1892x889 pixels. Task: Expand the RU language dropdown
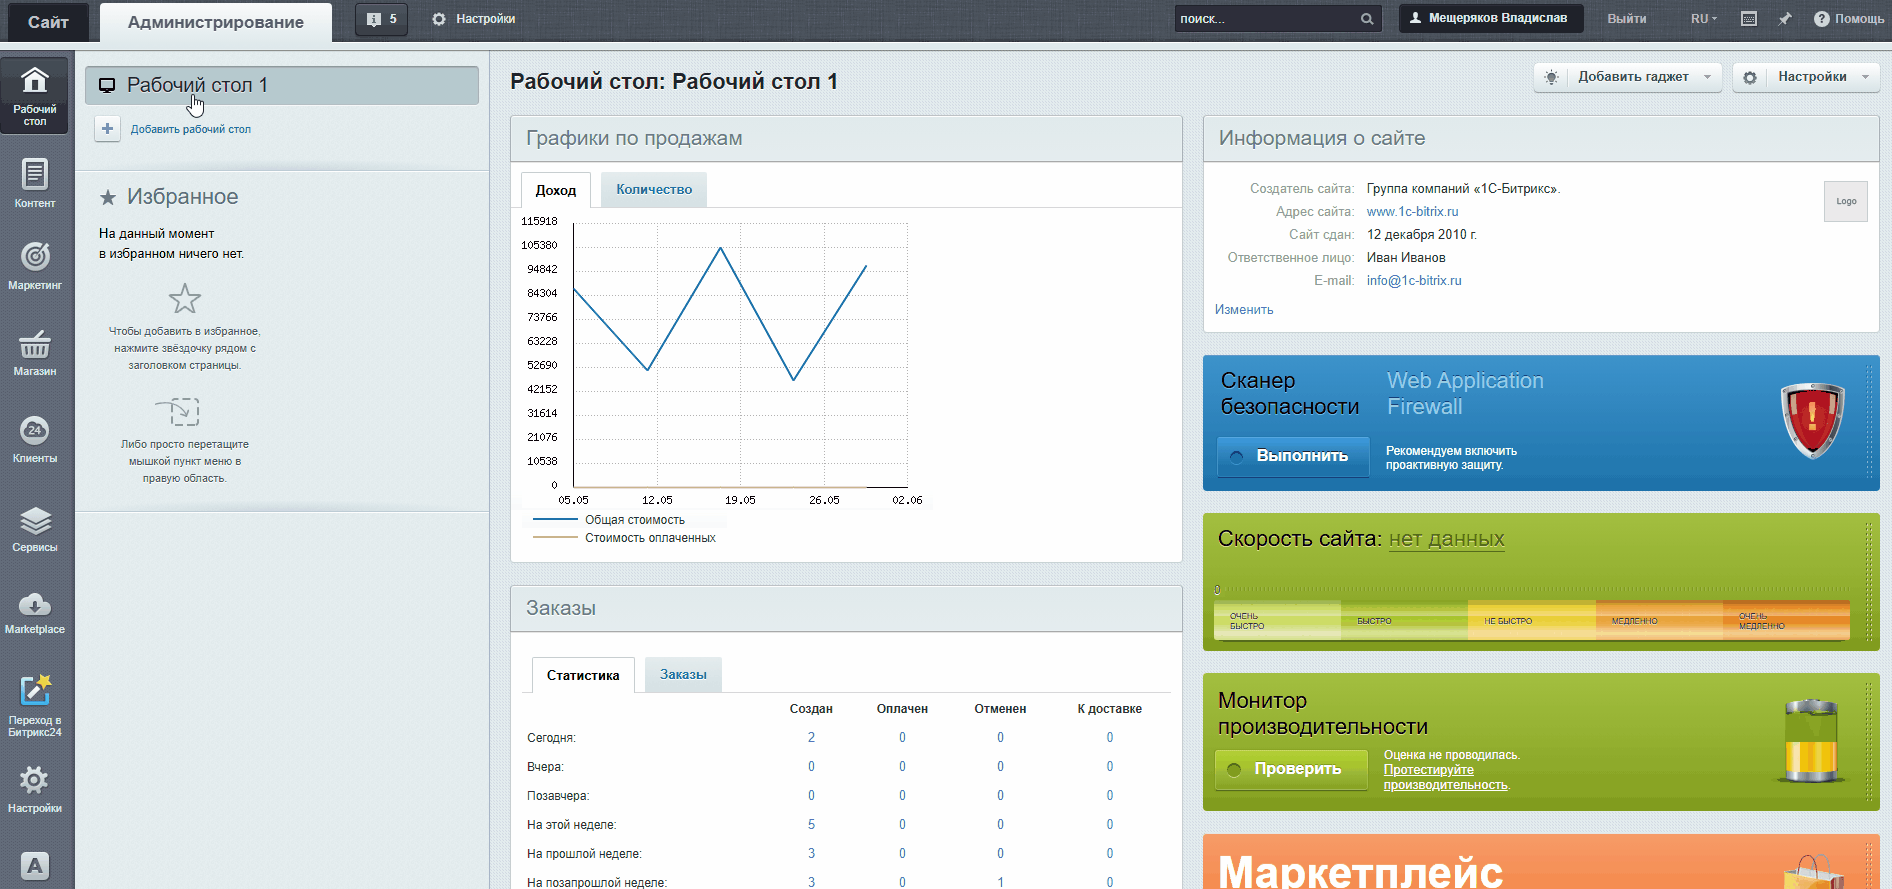click(x=1703, y=19)
